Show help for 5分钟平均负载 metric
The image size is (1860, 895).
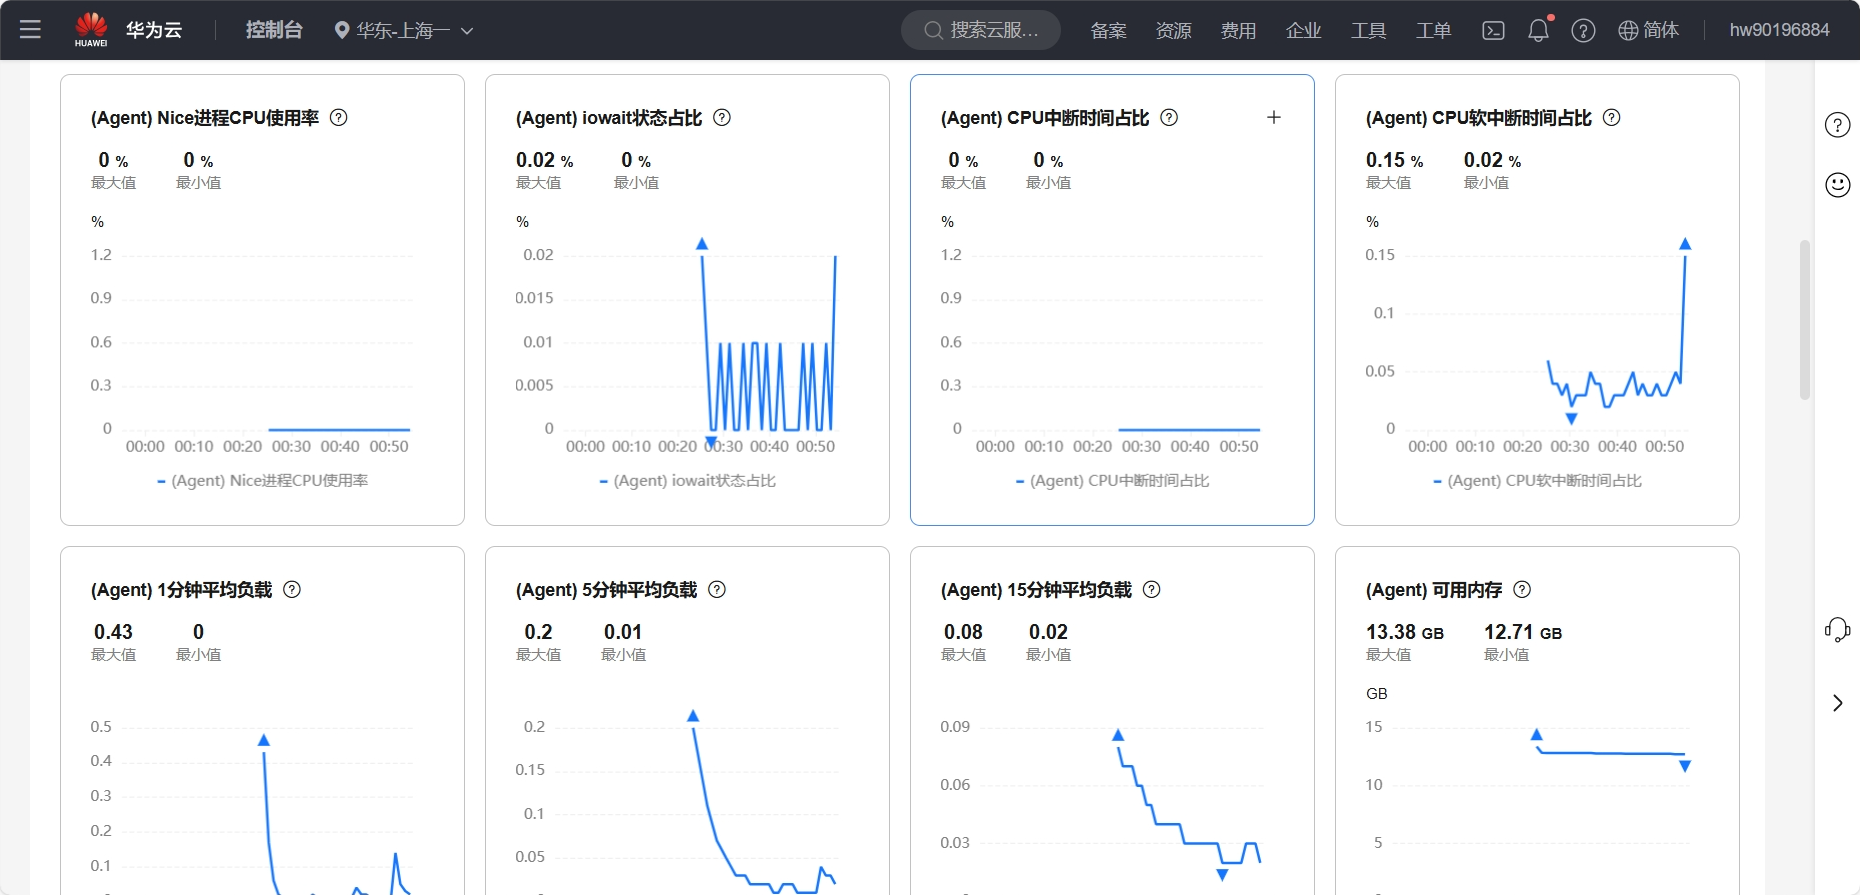(x=717, y=589)
